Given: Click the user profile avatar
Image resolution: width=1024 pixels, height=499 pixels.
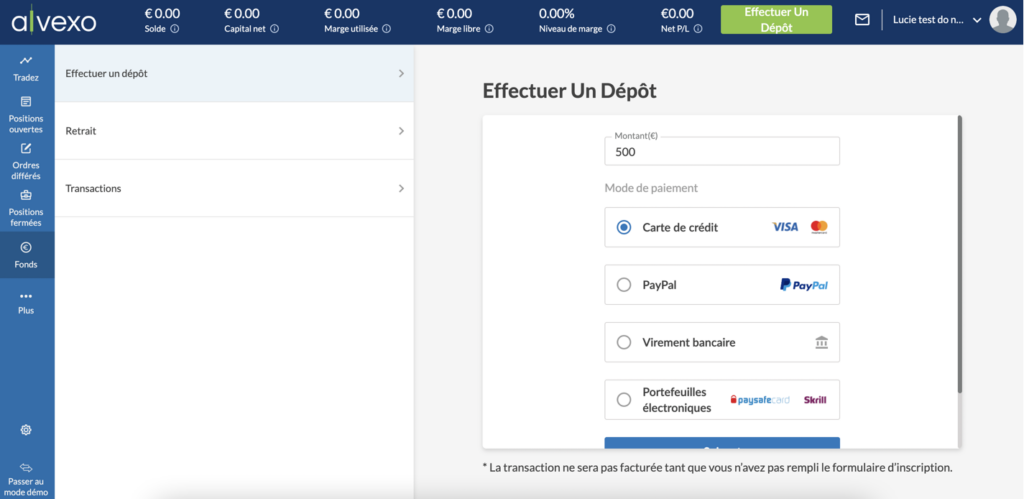Looking at the screenshot, I should (x=1002, y=19).
